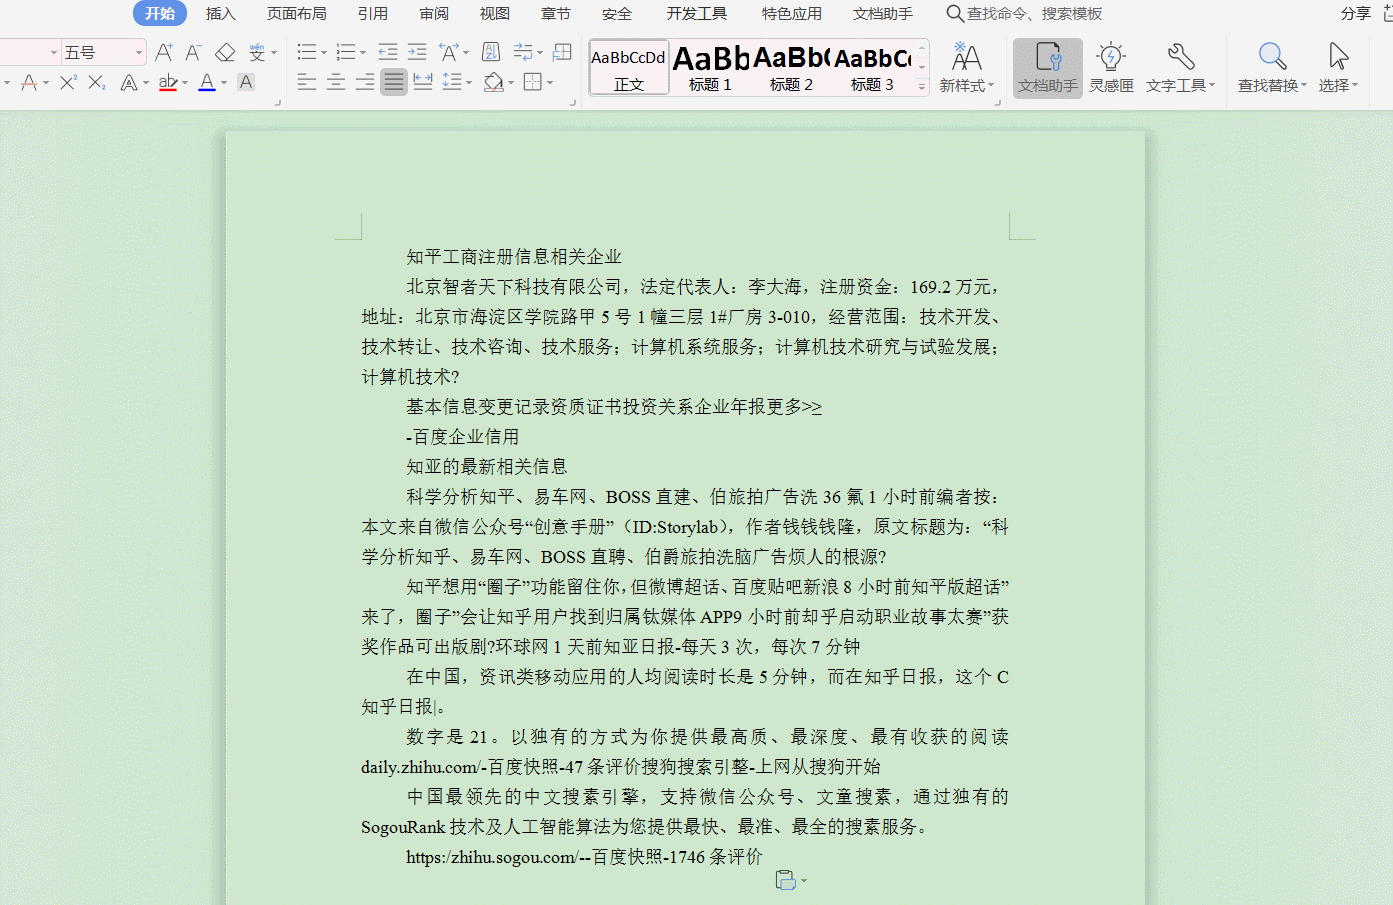Align text left
Image resolution: width=1393 pixels, height=905 pixels.
[307, 82]
